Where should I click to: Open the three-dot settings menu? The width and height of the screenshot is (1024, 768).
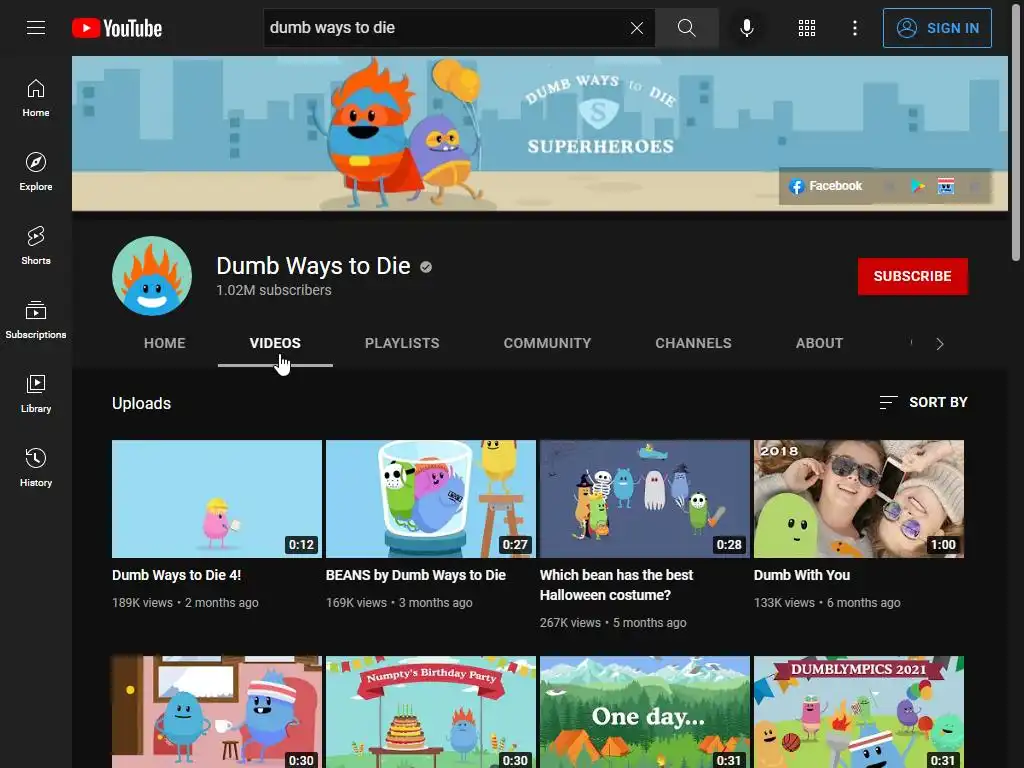pos(855,28)
